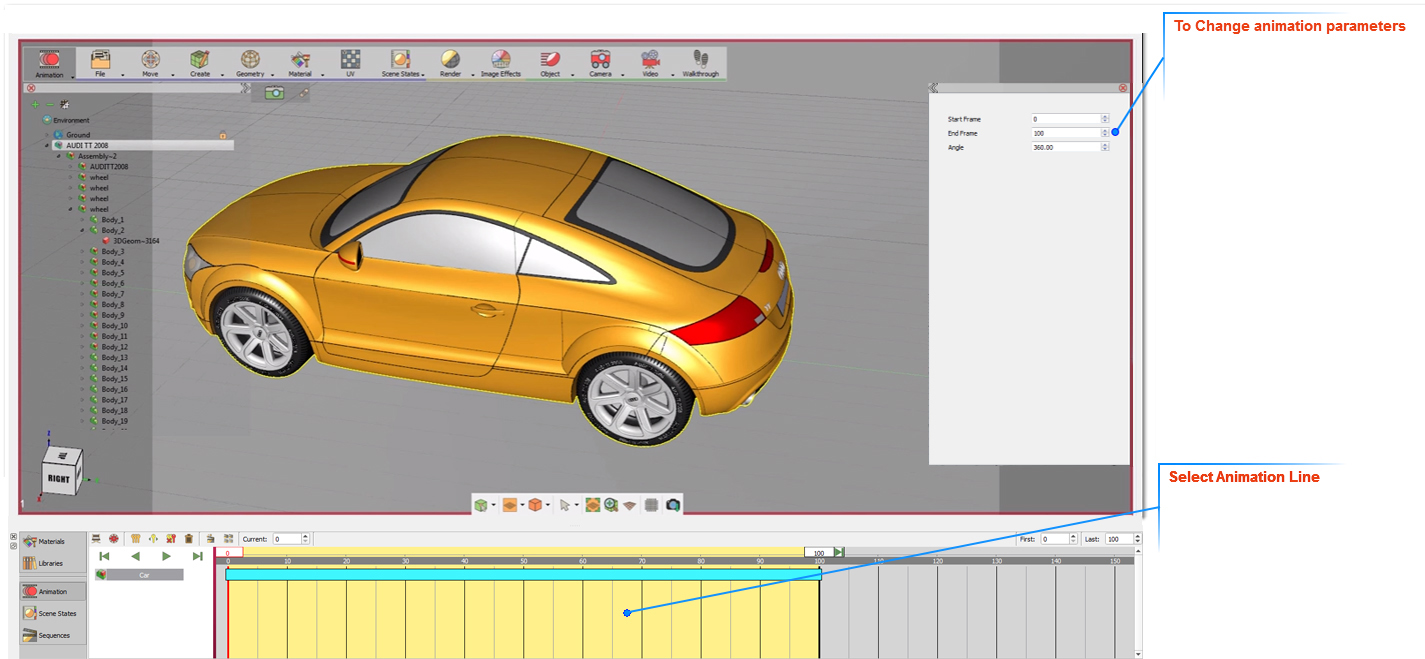Open the Material toolbar dropdown arrow
The width and height of the screenshot is (1425, 659).
point(323,74)
